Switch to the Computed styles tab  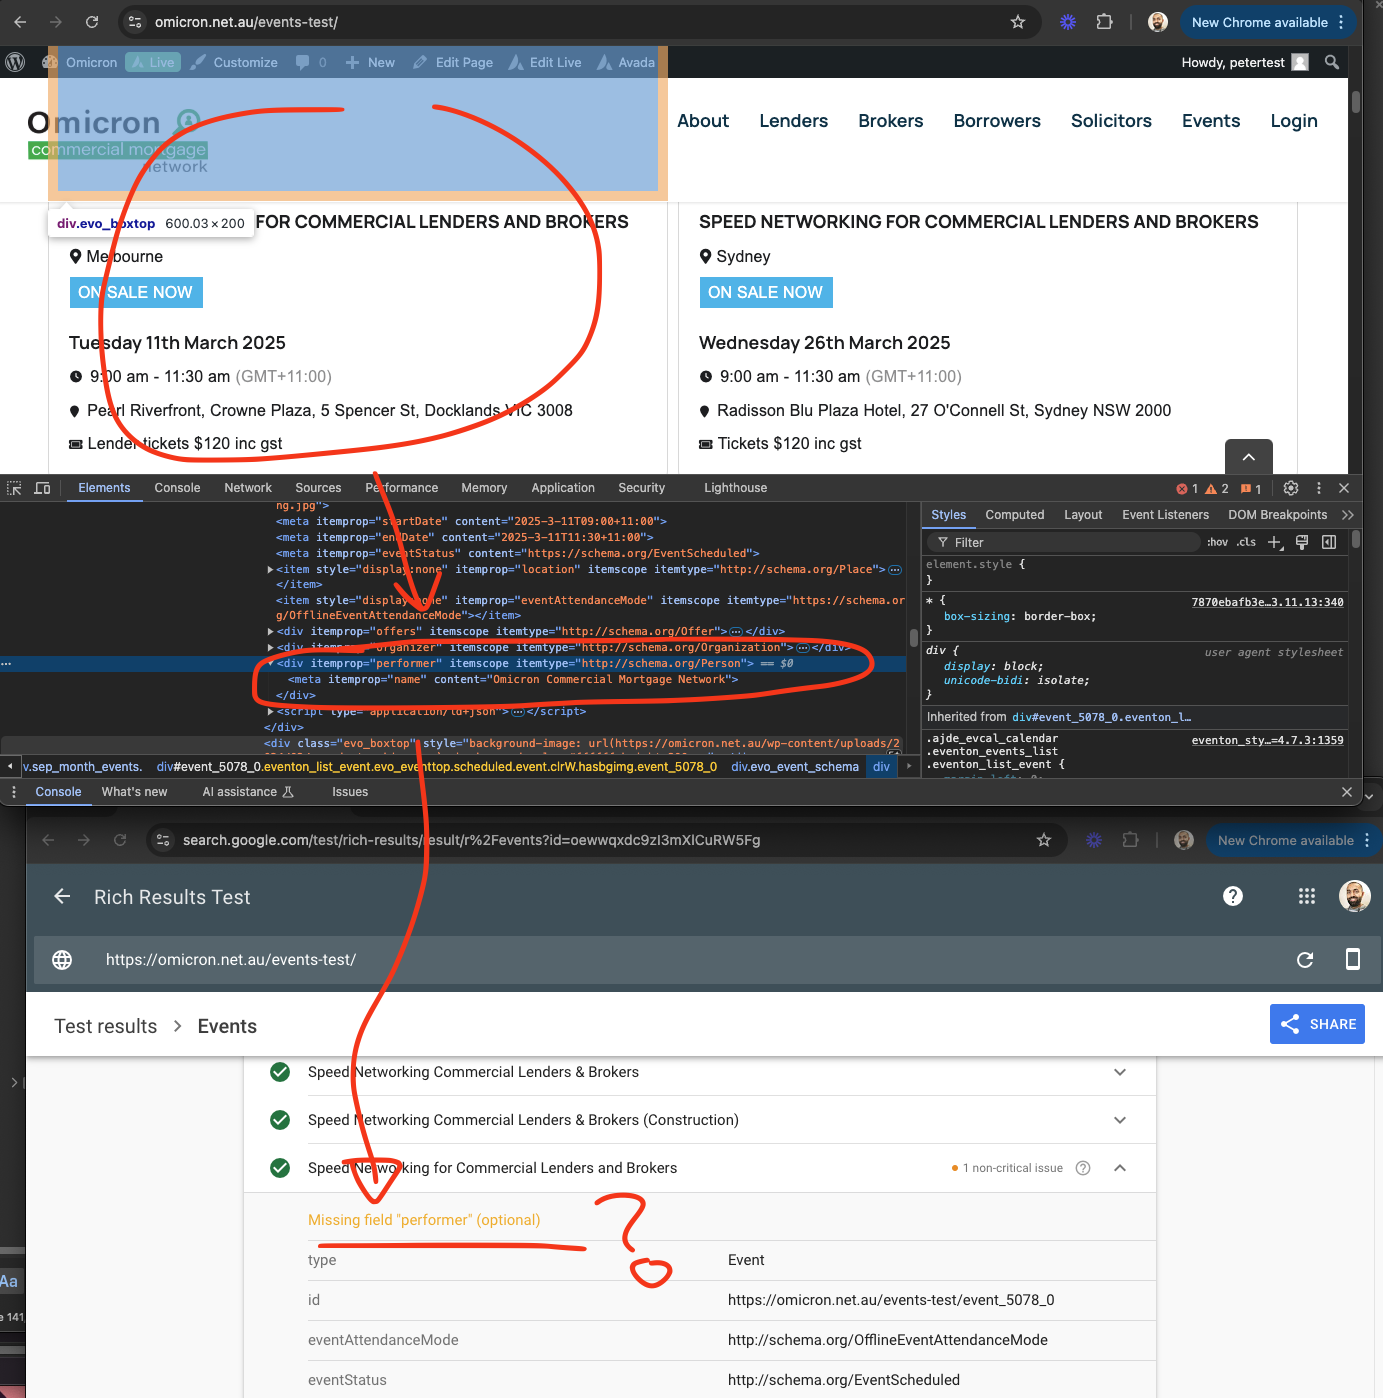point(1015,515)
